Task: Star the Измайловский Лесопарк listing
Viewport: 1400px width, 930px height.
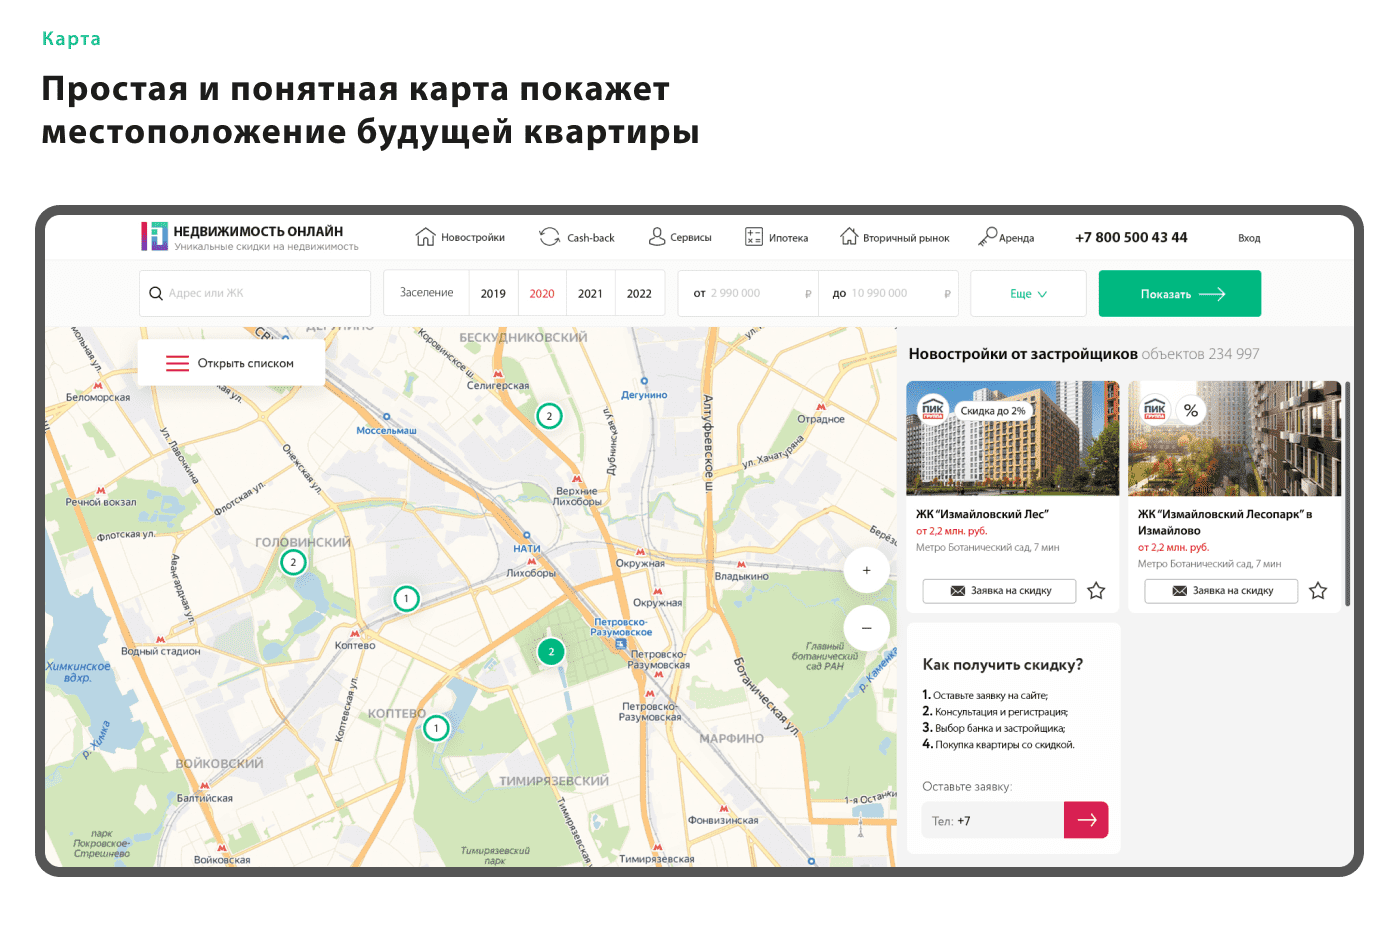Action: coord(1318,591)
